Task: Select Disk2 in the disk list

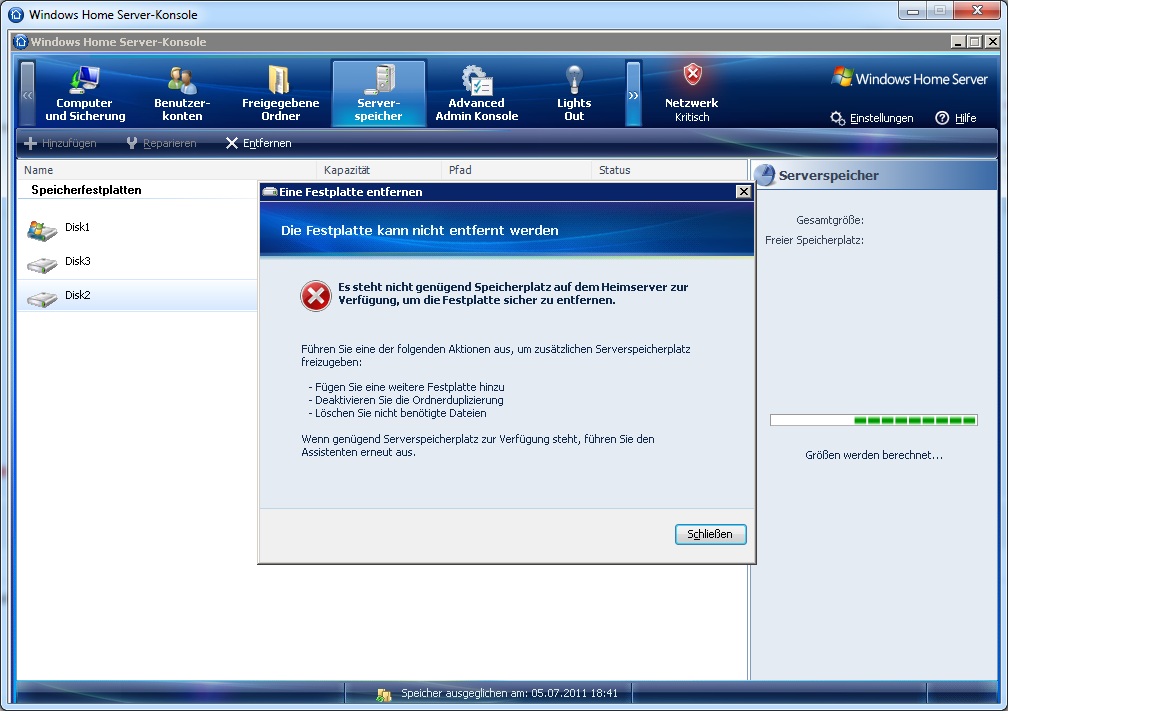Action: tap(137, 295)
